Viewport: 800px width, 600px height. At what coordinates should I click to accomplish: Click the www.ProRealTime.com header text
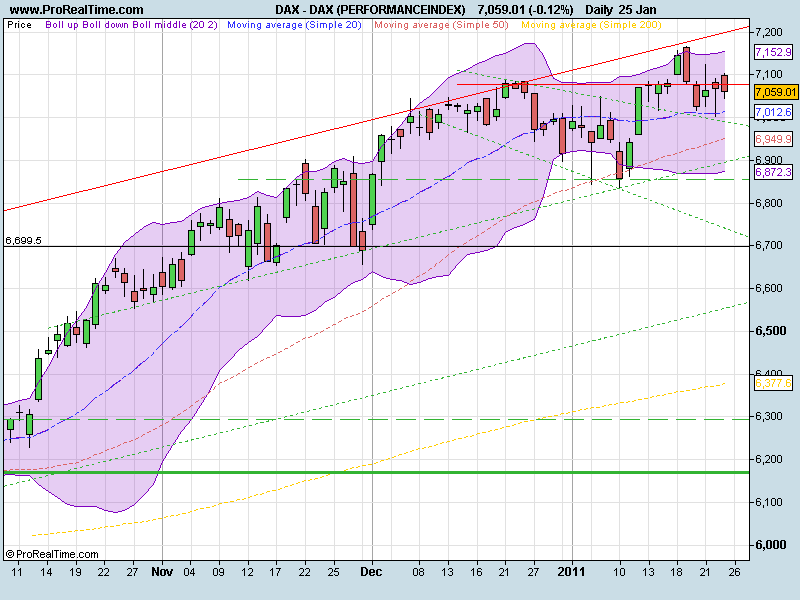click(x=77, y=10)
